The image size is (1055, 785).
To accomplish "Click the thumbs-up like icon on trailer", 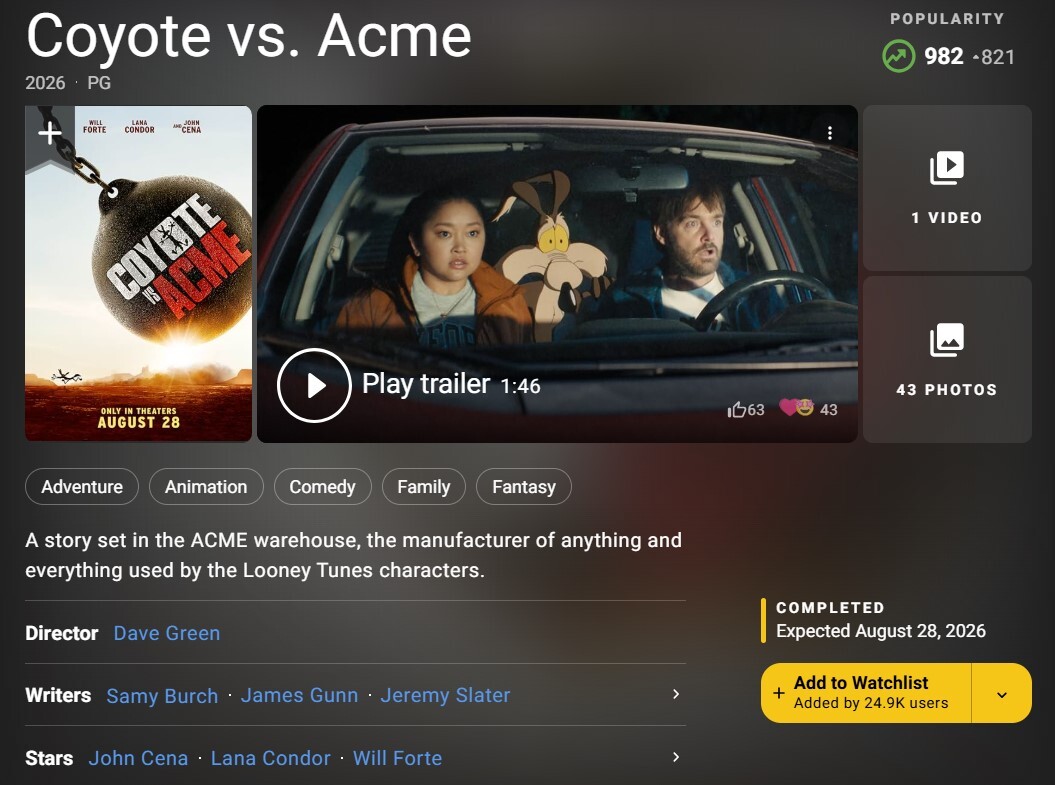I will pos(736,410).
